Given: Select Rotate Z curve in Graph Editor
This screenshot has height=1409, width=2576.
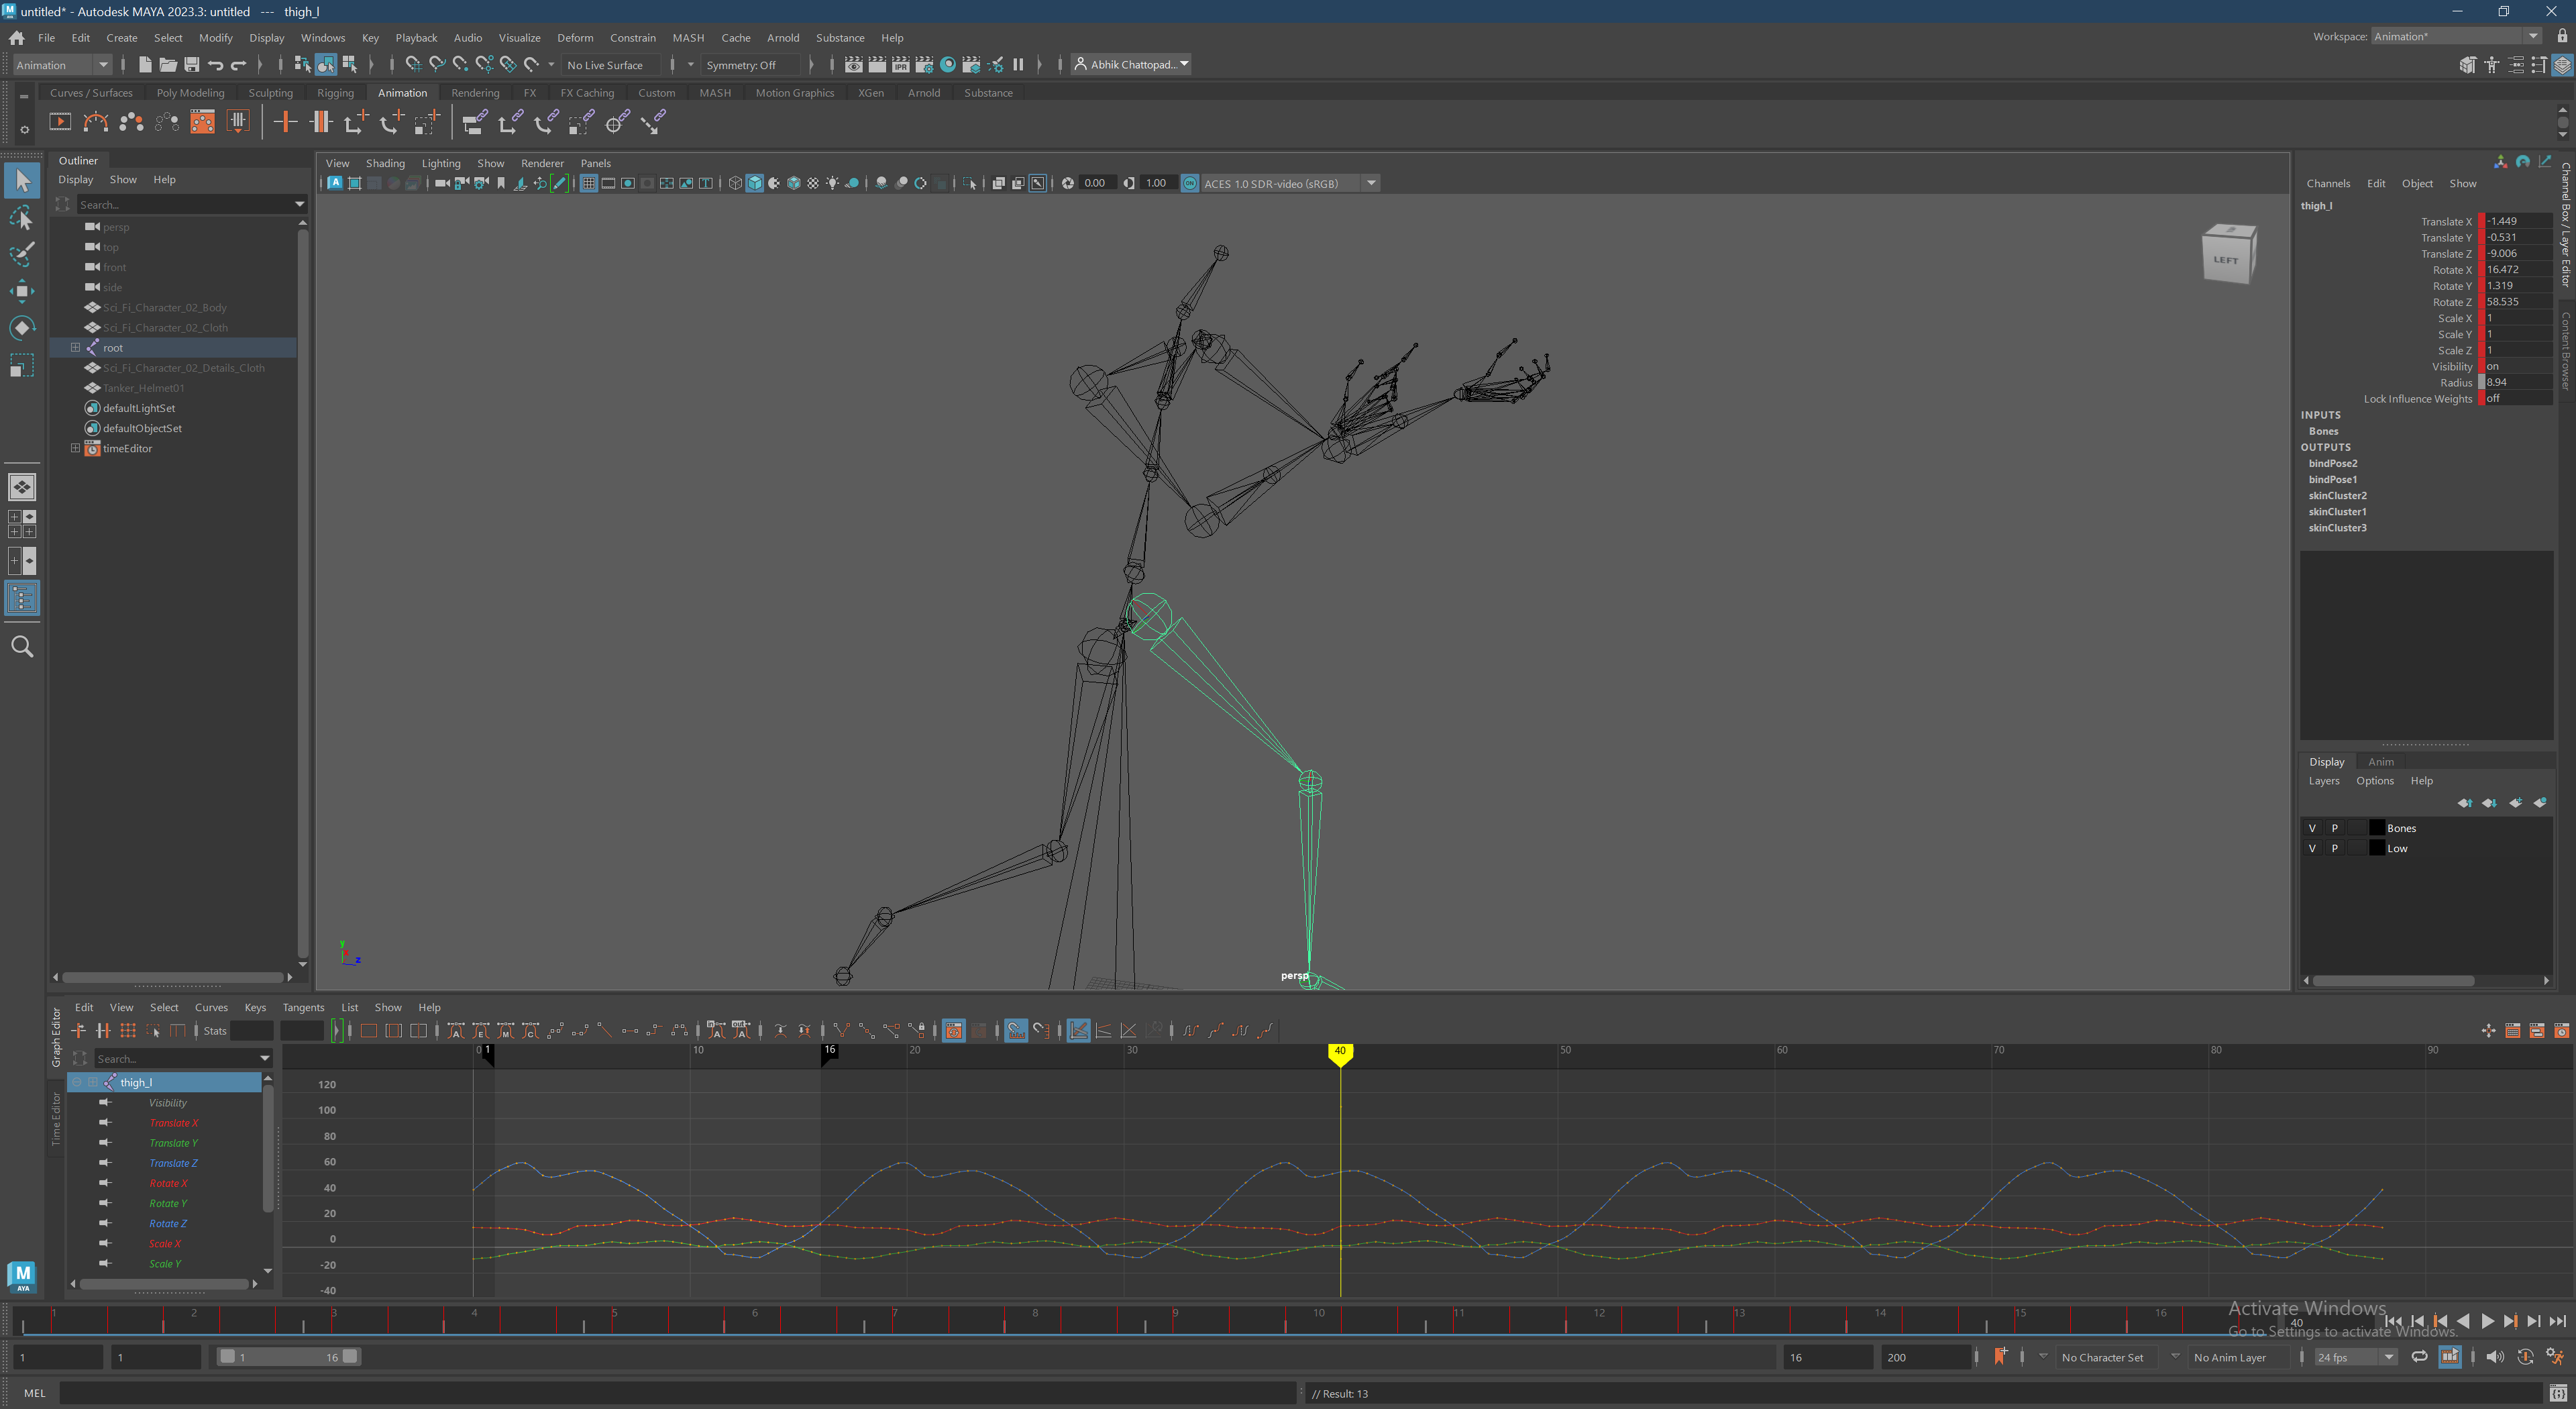Looking at the screenshot, I should pos(168,1224).
